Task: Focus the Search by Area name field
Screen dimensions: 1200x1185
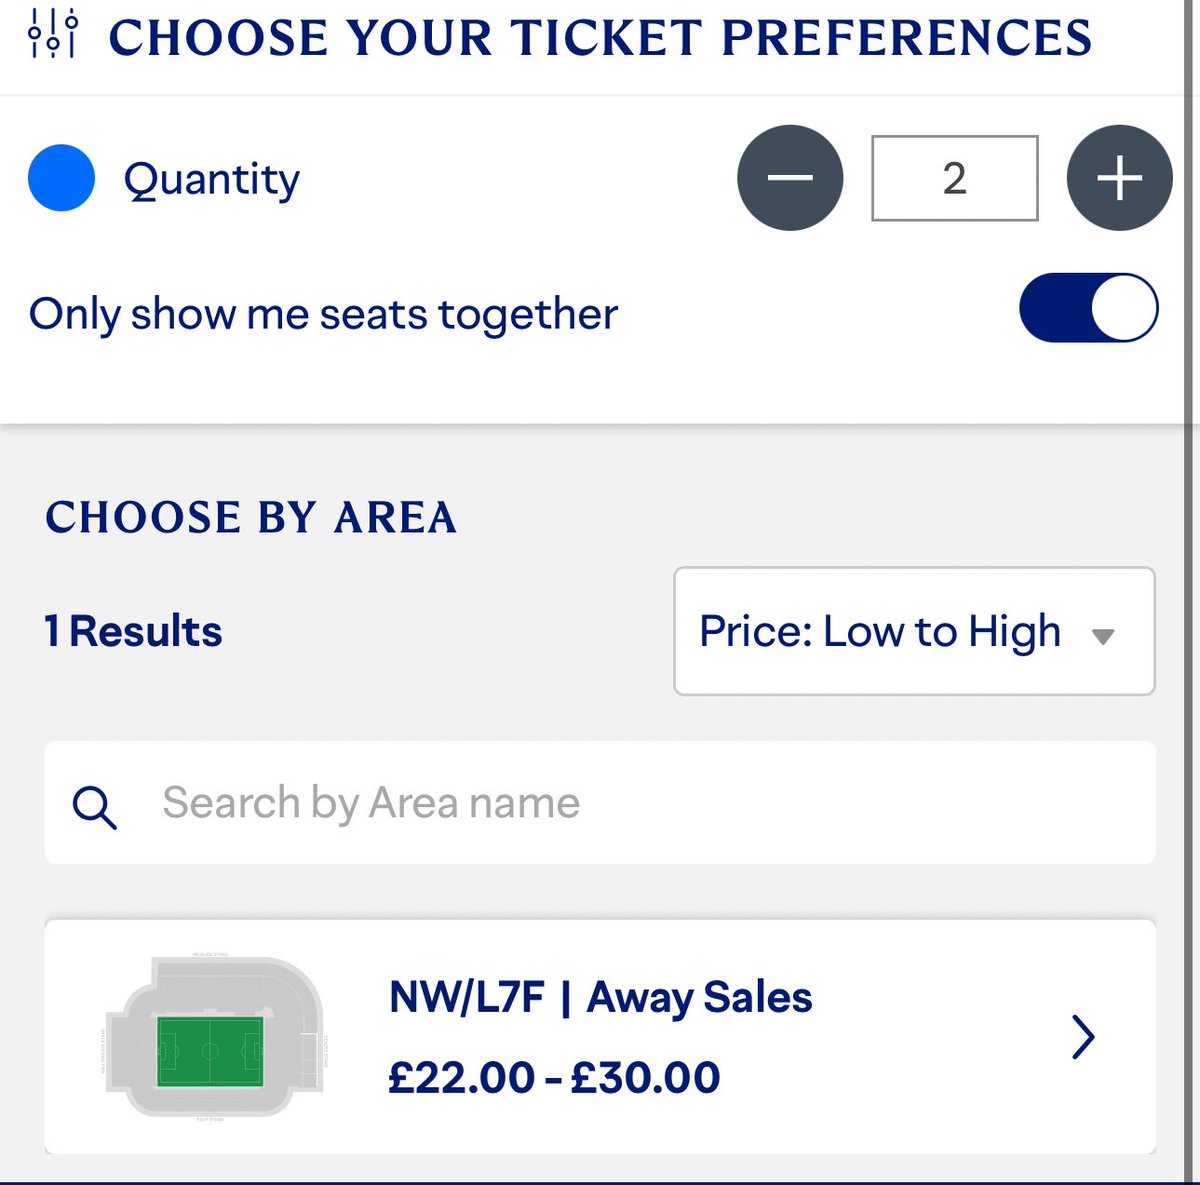Action: coord(600,803)
